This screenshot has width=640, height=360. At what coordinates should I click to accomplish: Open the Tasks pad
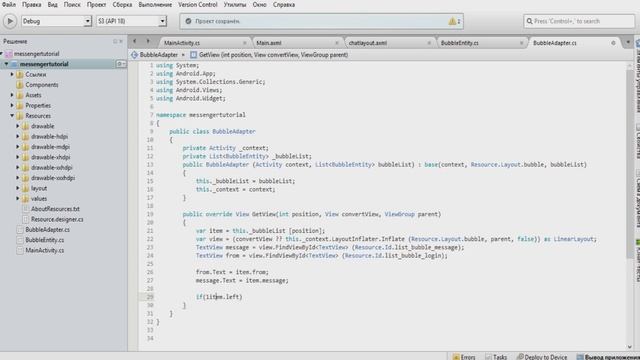click(x=496, y=357)
